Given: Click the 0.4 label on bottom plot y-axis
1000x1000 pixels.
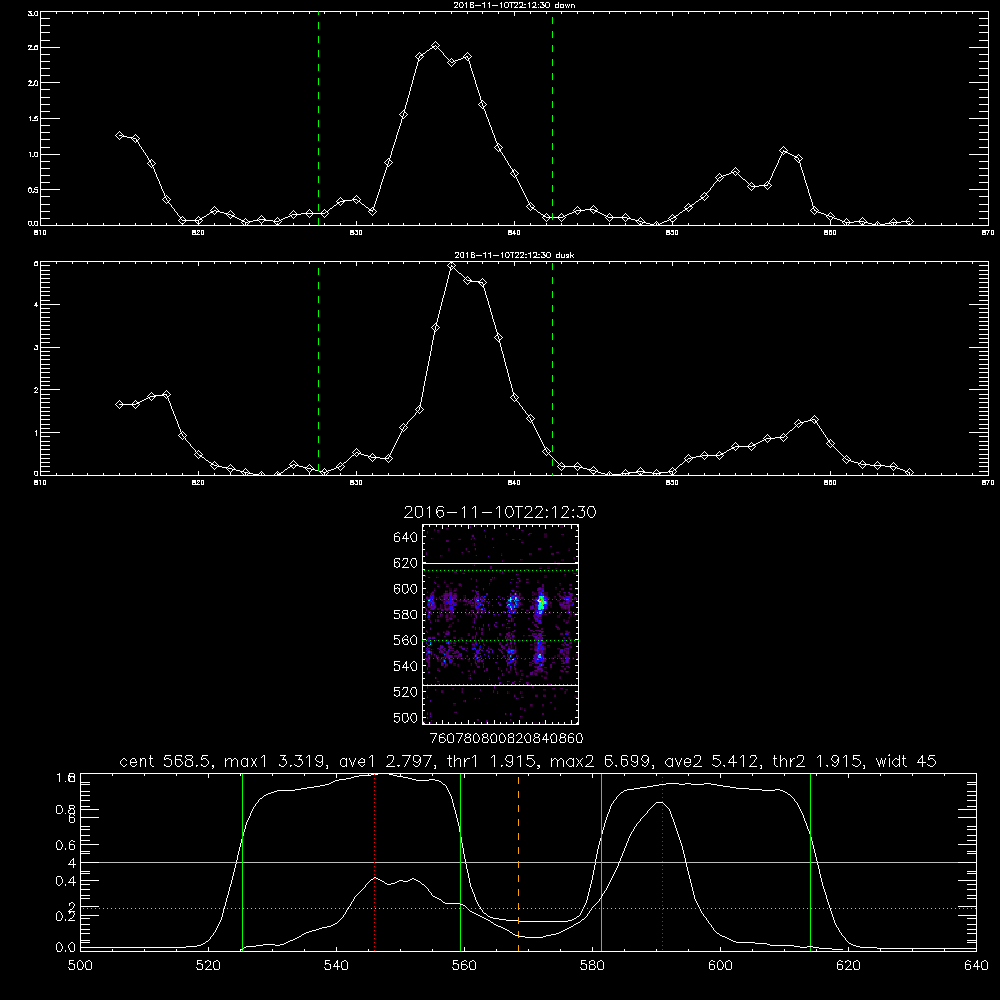Looking at the screenshot, I should [66, 881].
